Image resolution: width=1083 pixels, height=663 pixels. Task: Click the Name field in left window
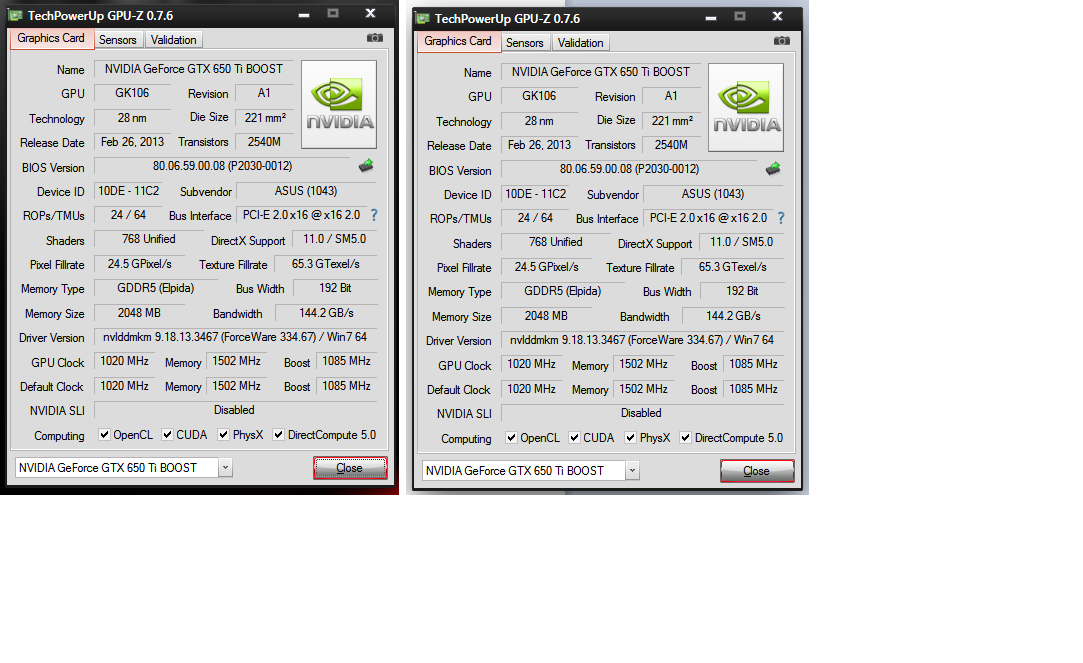click(x=194, y=69)
